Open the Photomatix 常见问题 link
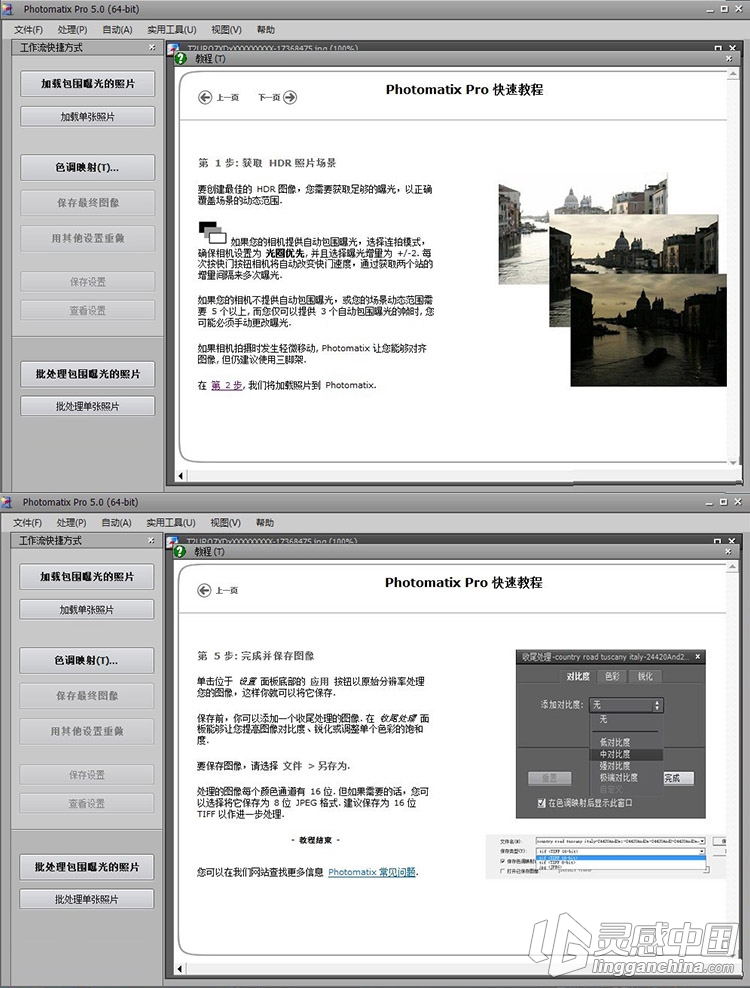This screenshot has width=750, height=988. 372,872
